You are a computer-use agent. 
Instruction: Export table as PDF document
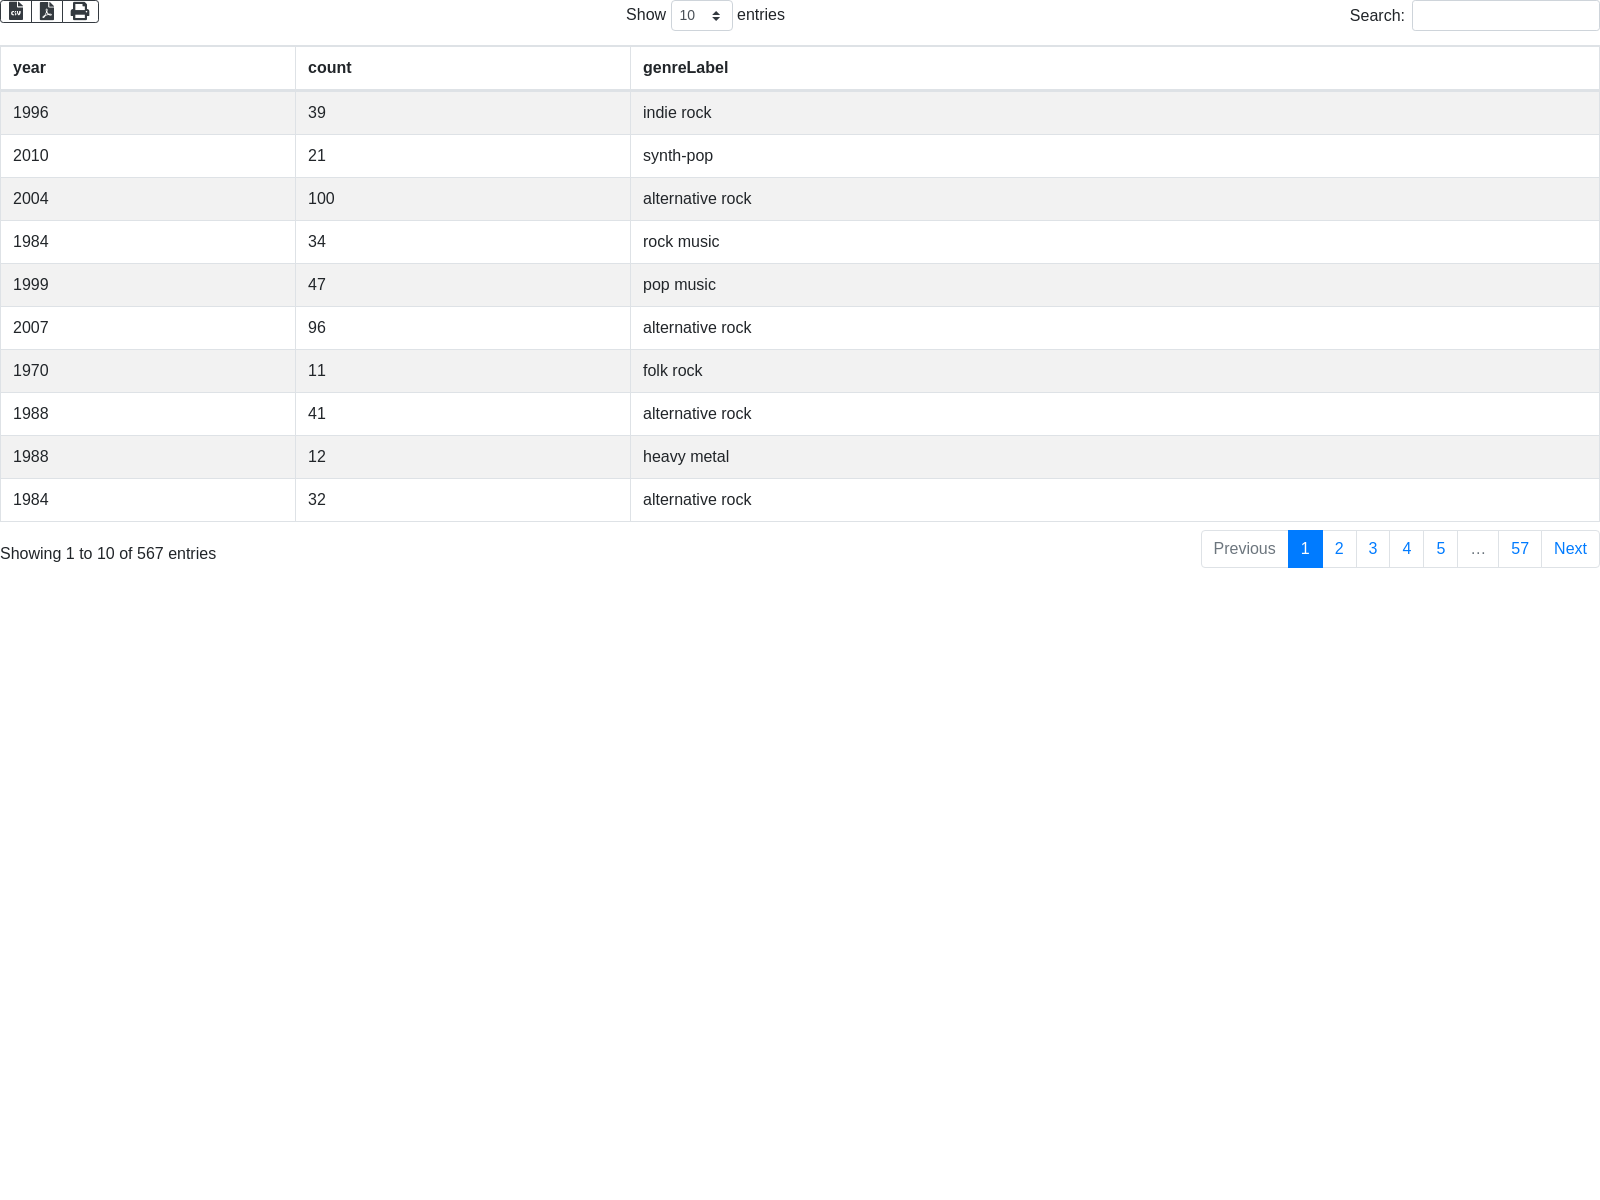[x=47, y=11]
